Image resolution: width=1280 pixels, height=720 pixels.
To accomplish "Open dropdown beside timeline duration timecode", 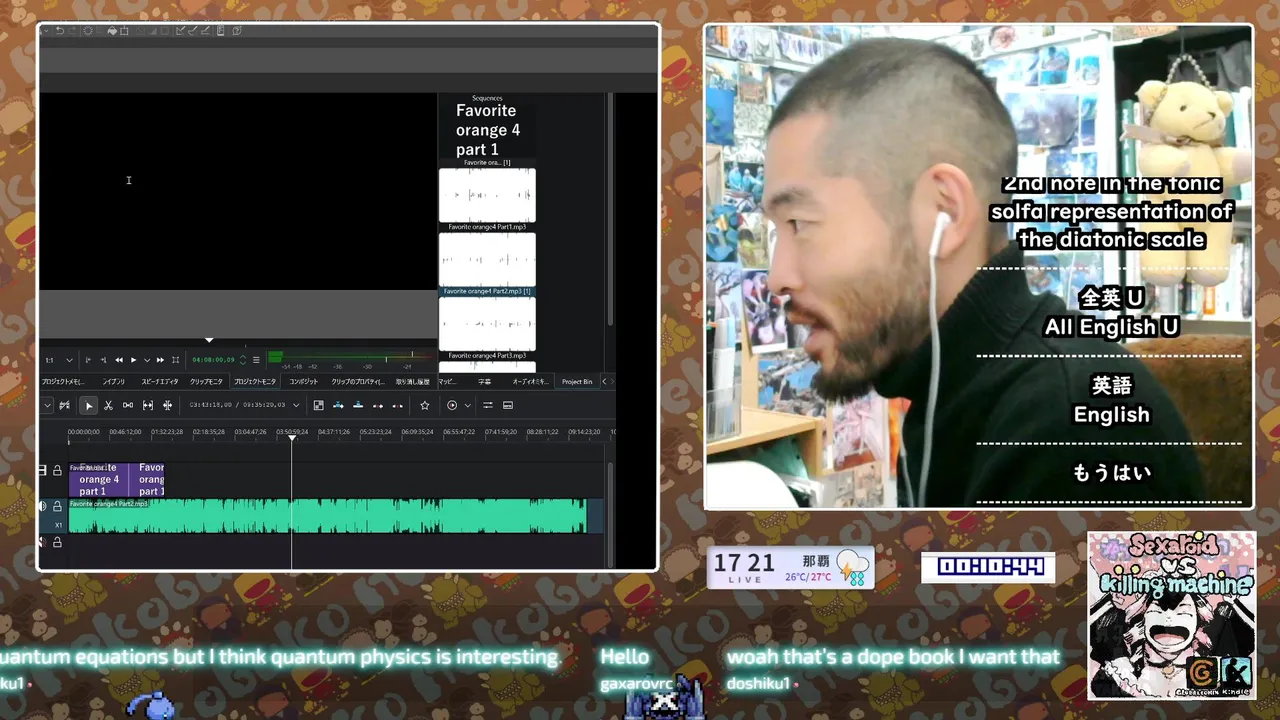I will click(296, 405).
